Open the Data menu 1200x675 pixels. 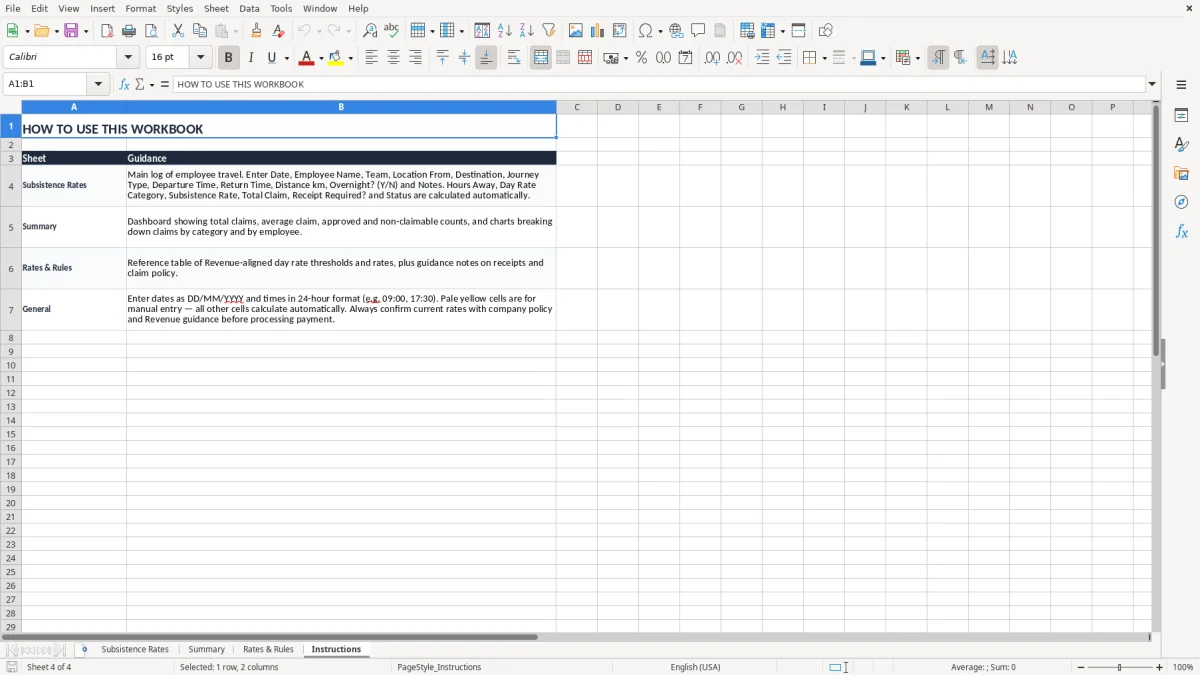(x=249, y=8)
